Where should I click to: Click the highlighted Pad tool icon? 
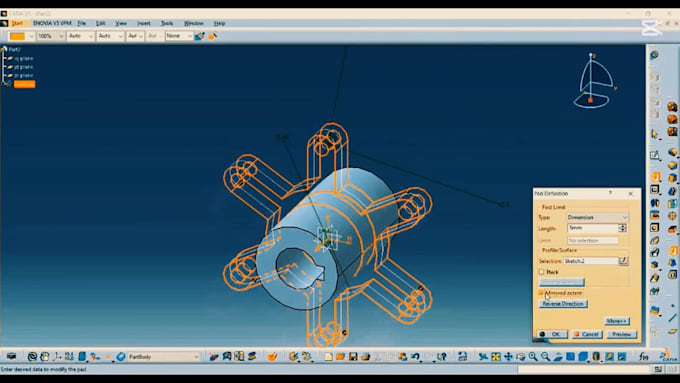click(x=656, y=177)
